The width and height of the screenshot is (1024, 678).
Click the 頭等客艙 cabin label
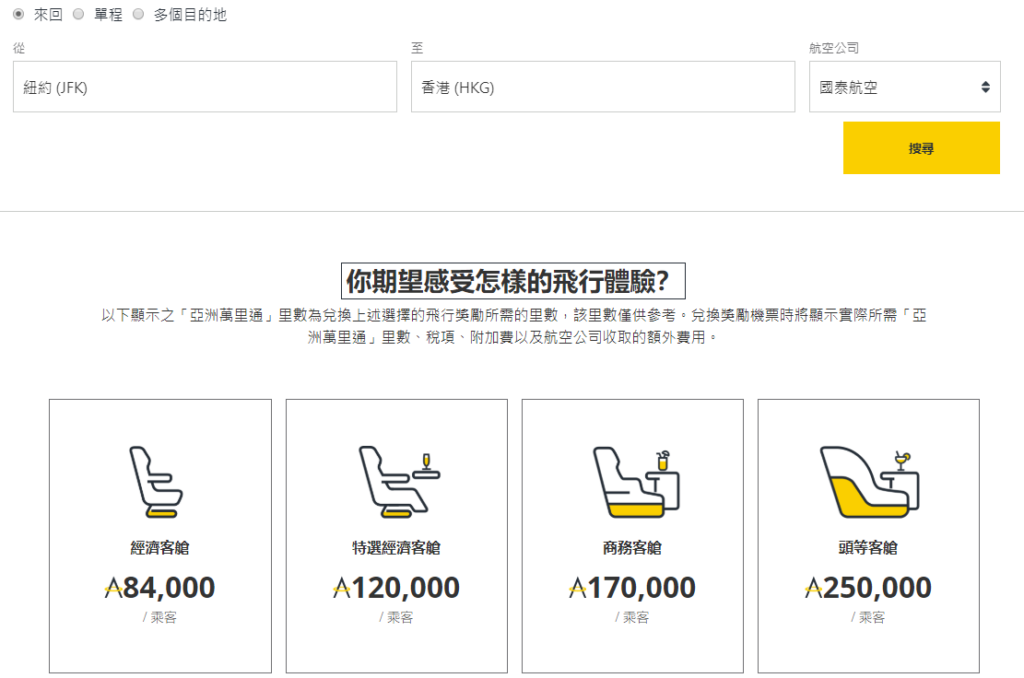tap(868, 547)
